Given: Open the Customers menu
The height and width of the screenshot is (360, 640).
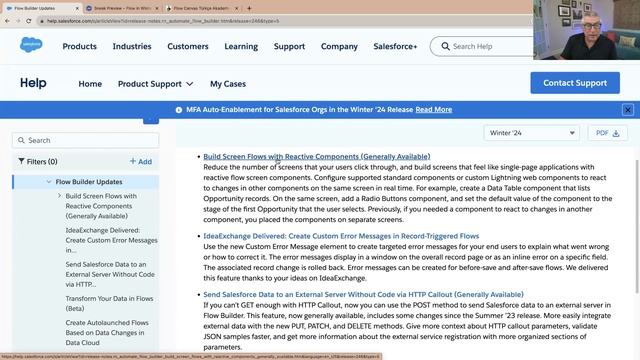Looking at the screenshot, I should coord(188,46).
